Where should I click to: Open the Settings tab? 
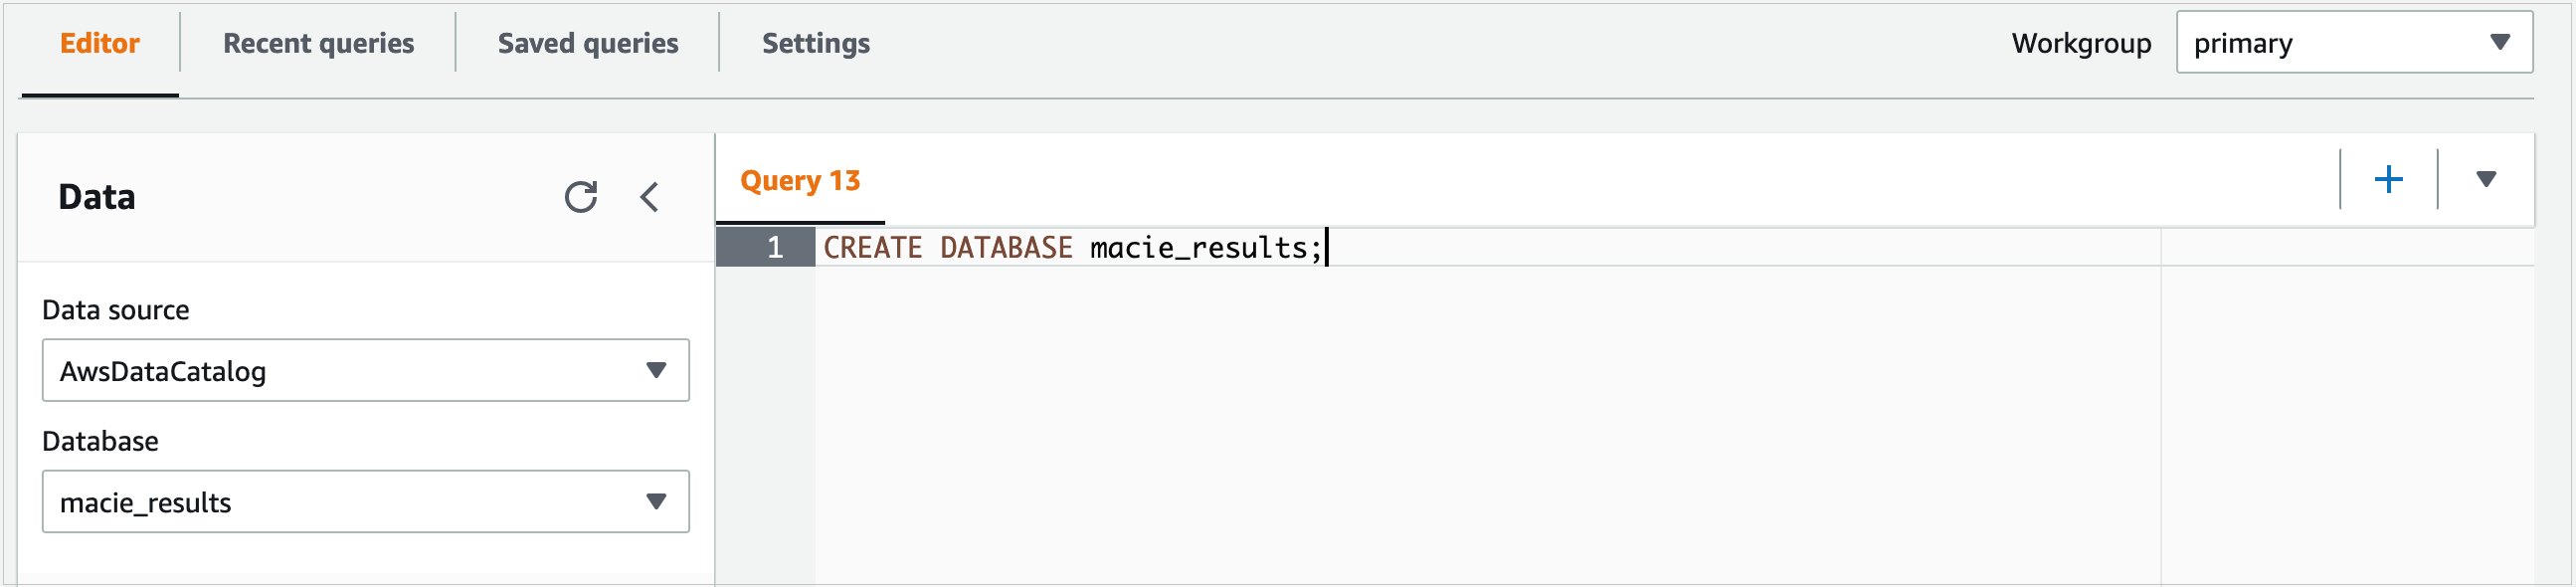click(x=815, y=43)
